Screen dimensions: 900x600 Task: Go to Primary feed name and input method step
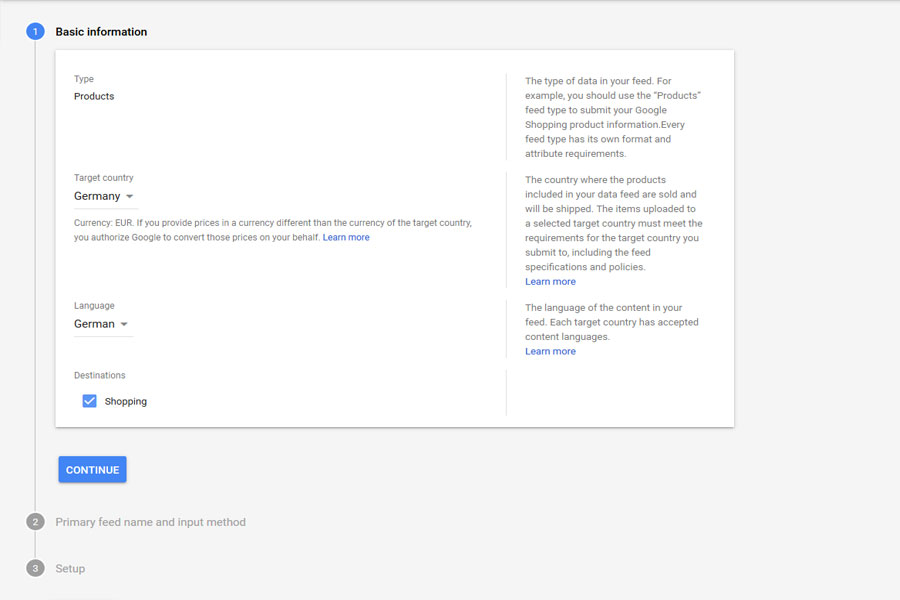pyautogui.click(x=150, y=522)
